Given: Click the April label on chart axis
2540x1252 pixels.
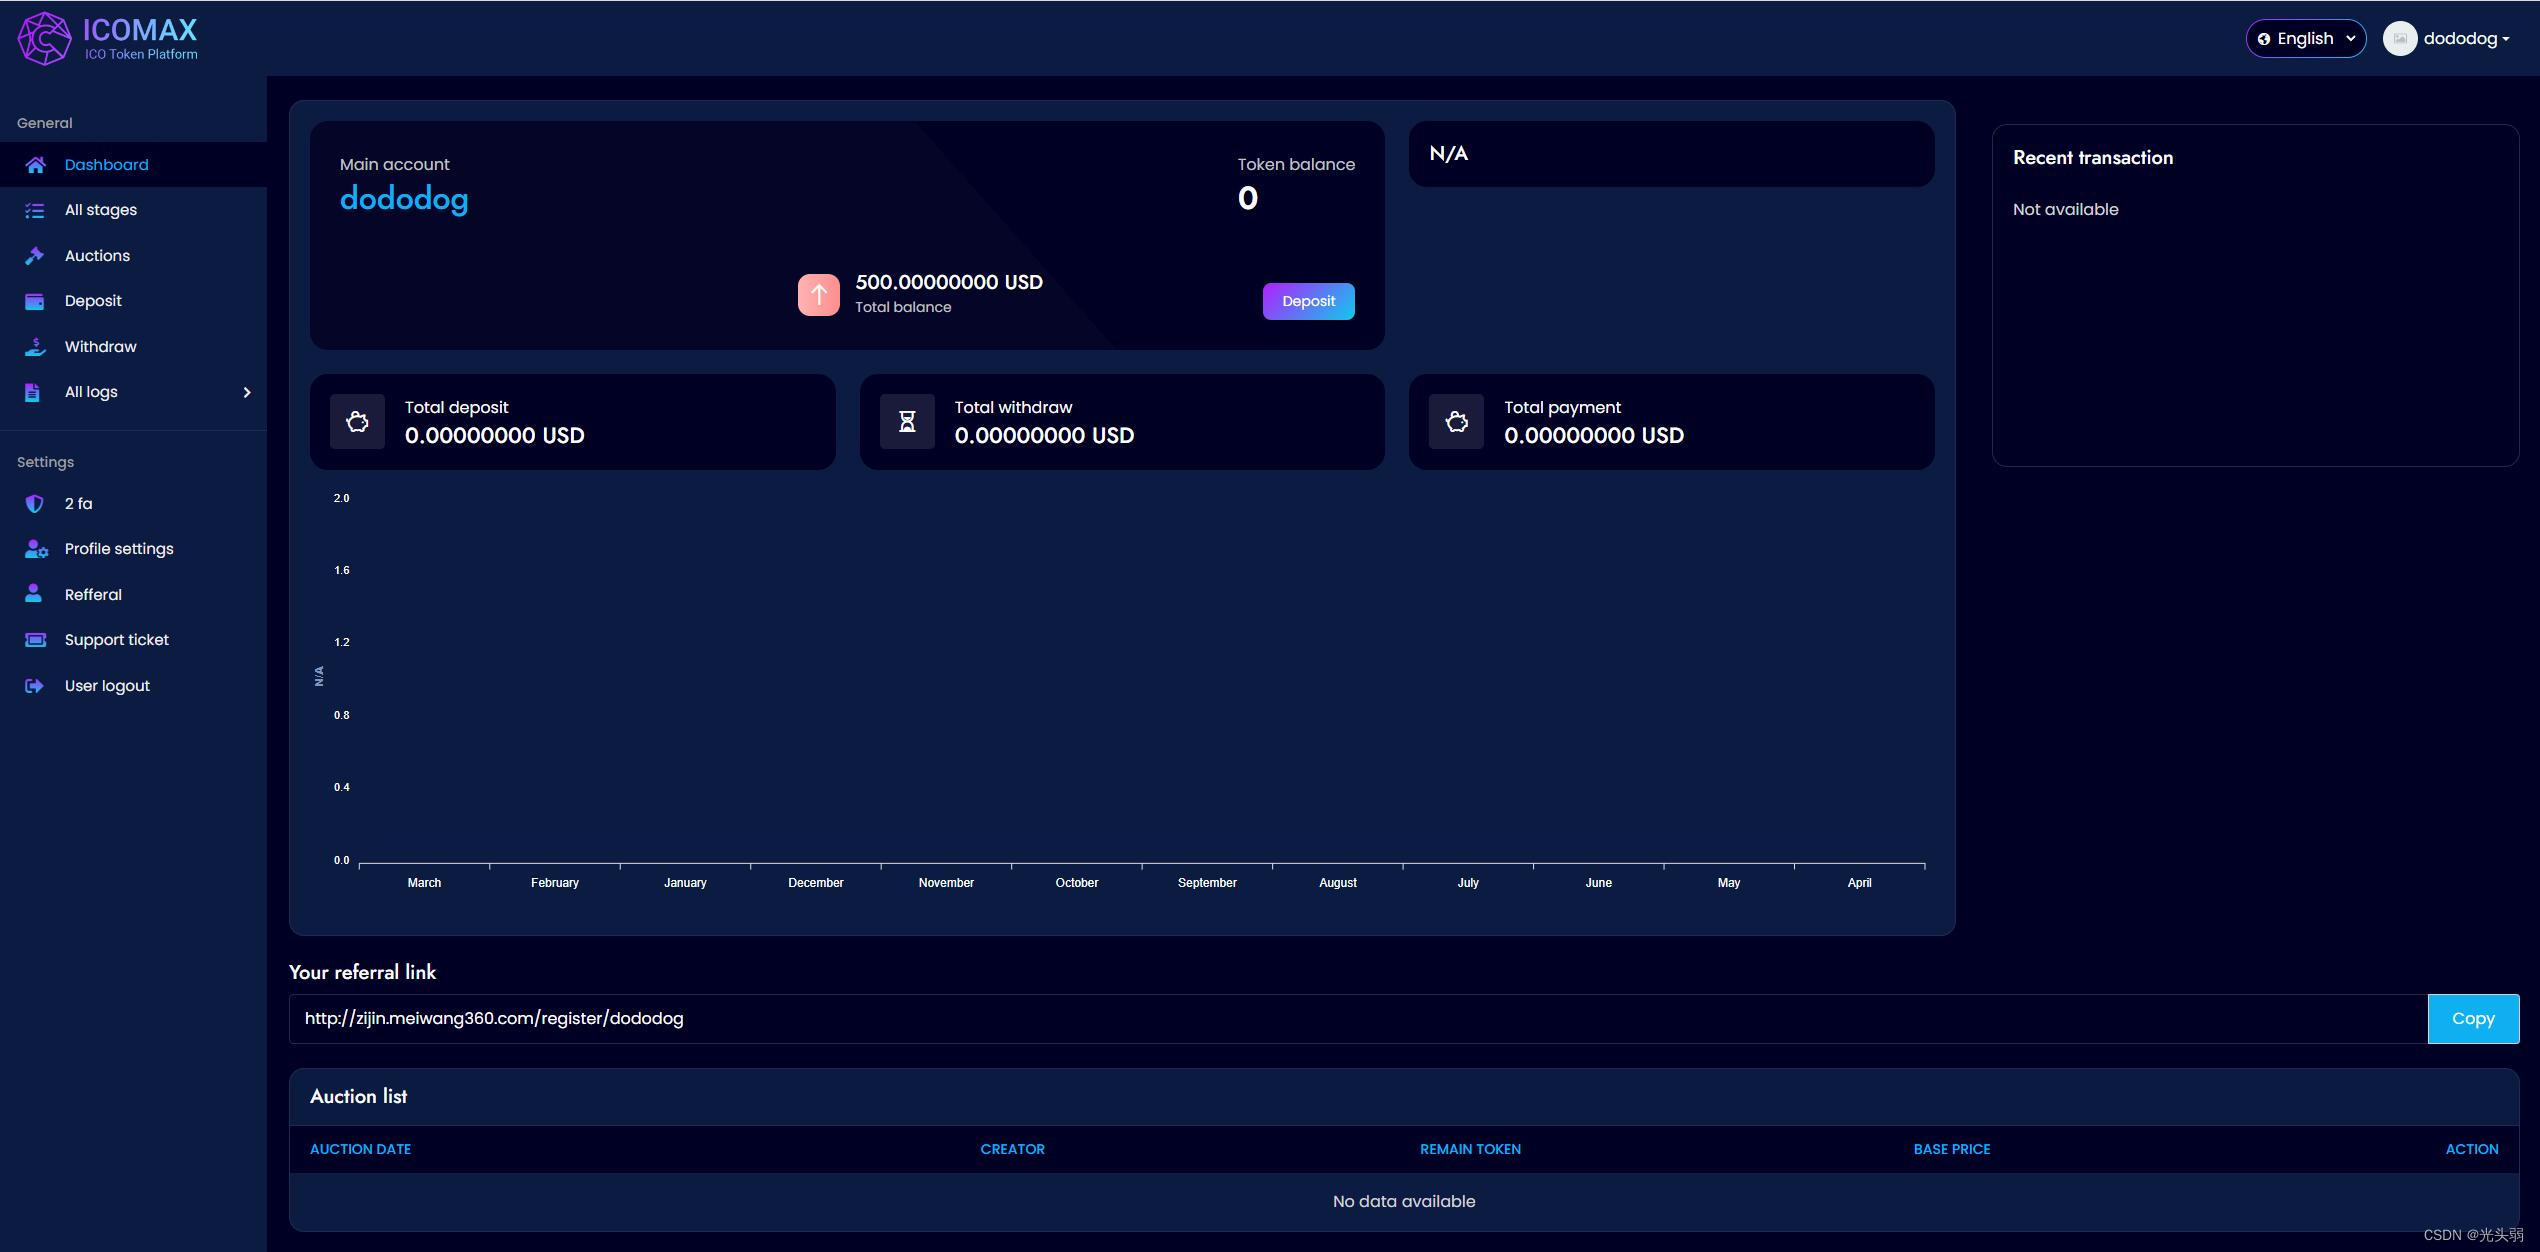Looking at the screenshot, I should (x=1859, y=883).
